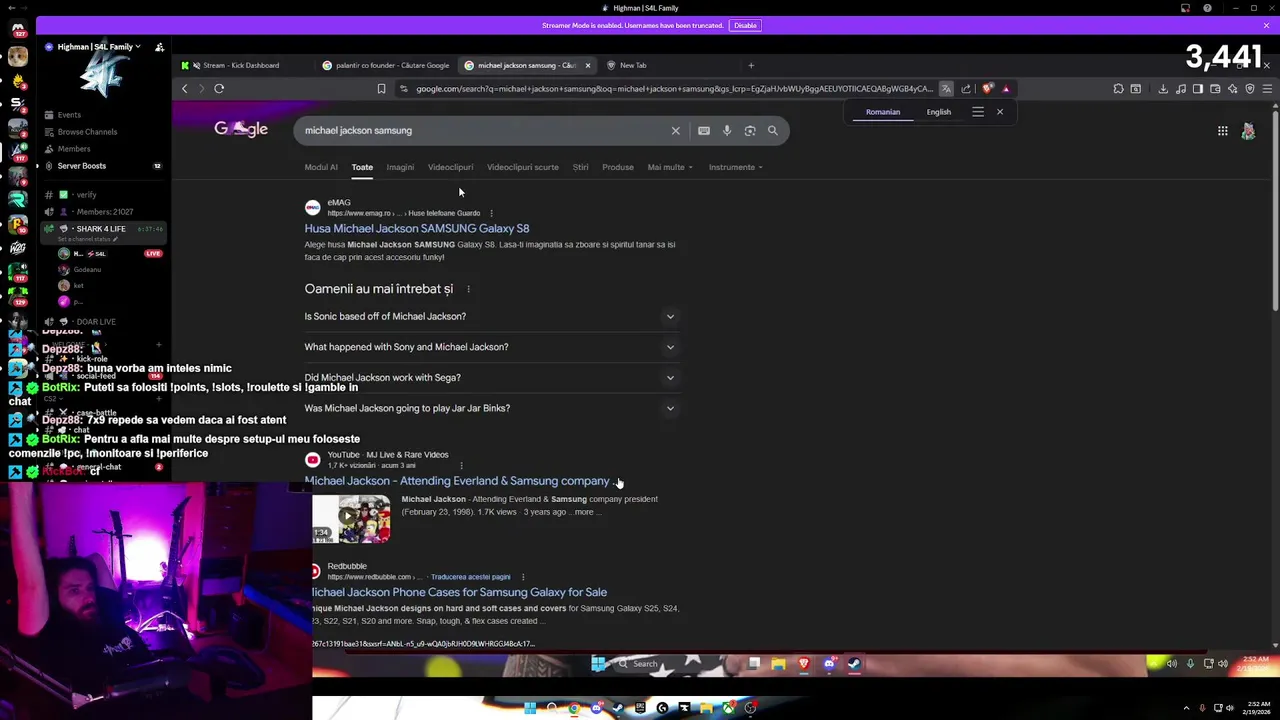Close the translate popup
The width and height of the screenshot is (1280, 720).
pyautogui.click(x=999, y=112)
